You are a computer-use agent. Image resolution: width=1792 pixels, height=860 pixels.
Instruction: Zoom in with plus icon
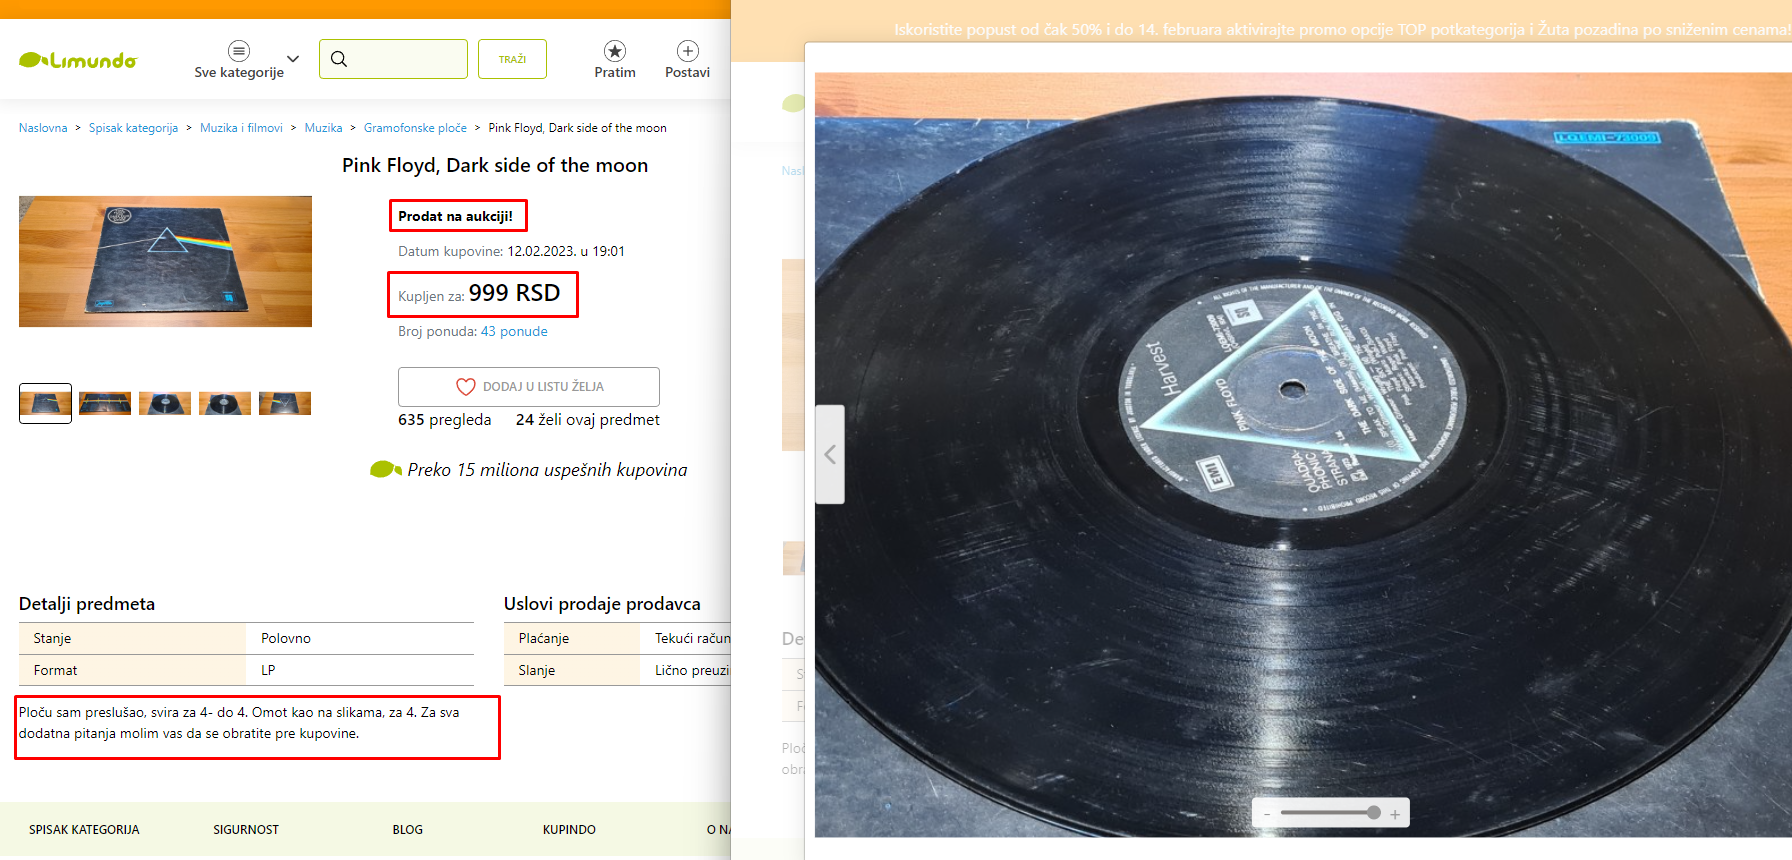pos(1395,814)
